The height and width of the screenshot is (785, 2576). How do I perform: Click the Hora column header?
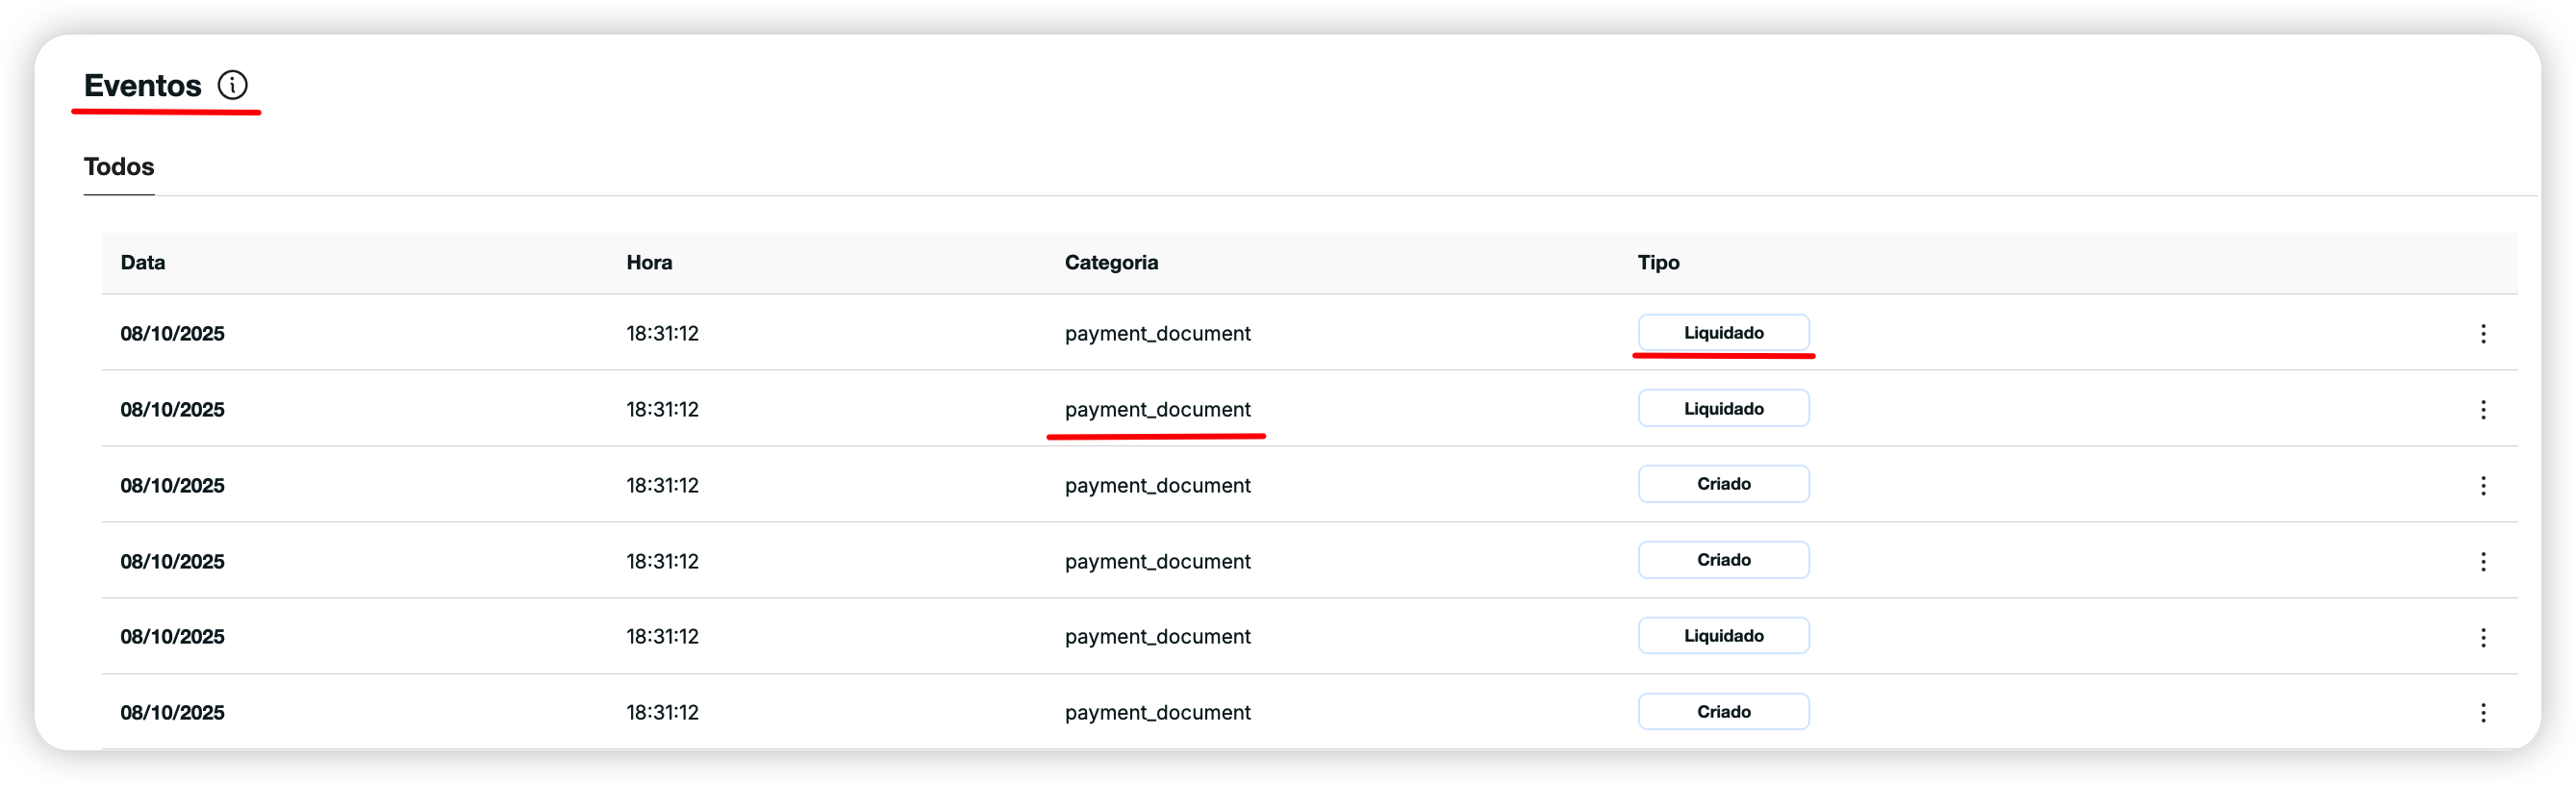click(649, 263)
